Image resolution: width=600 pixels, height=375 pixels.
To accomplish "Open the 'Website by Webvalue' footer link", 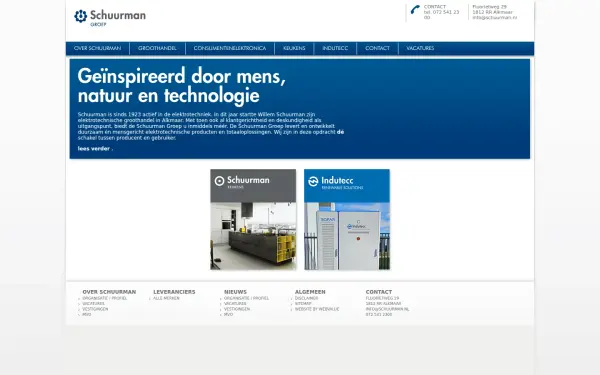I will coord(317,309).
